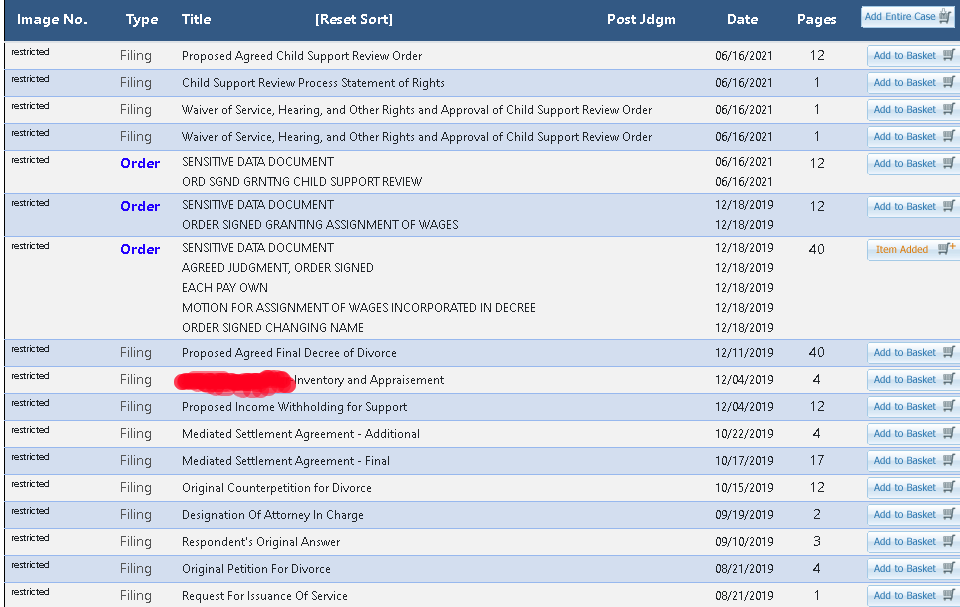Add Request For Issuance Of Service to basket
This screenshot has width=960, height=607.
coord(905,595)
